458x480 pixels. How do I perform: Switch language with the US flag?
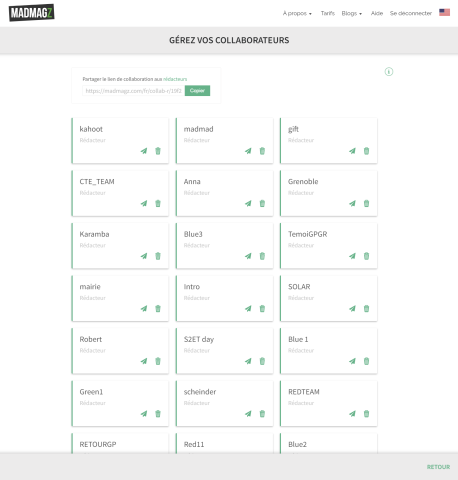pyautogui.click(x=444, y=12)
